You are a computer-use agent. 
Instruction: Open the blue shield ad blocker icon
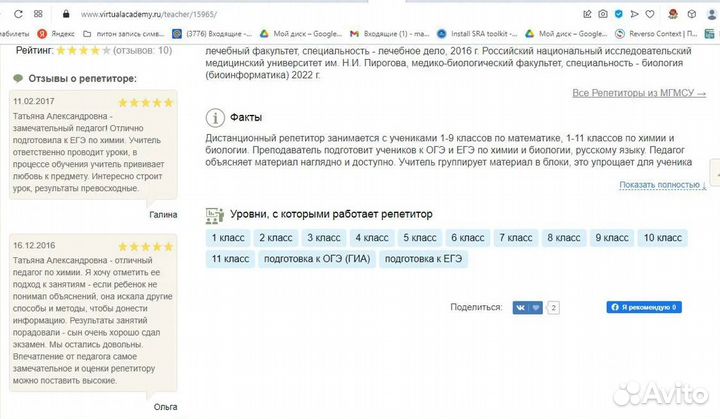click(619, 14)
